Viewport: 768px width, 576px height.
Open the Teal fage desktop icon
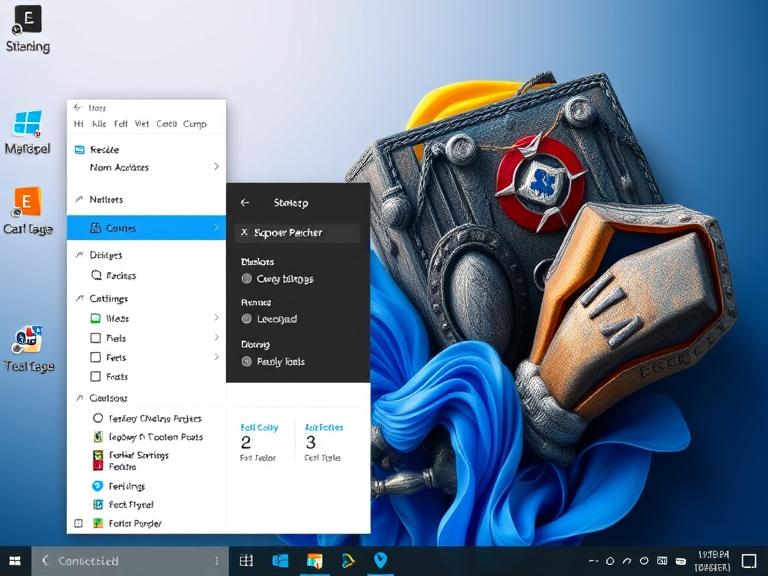(x=28, y=348)
